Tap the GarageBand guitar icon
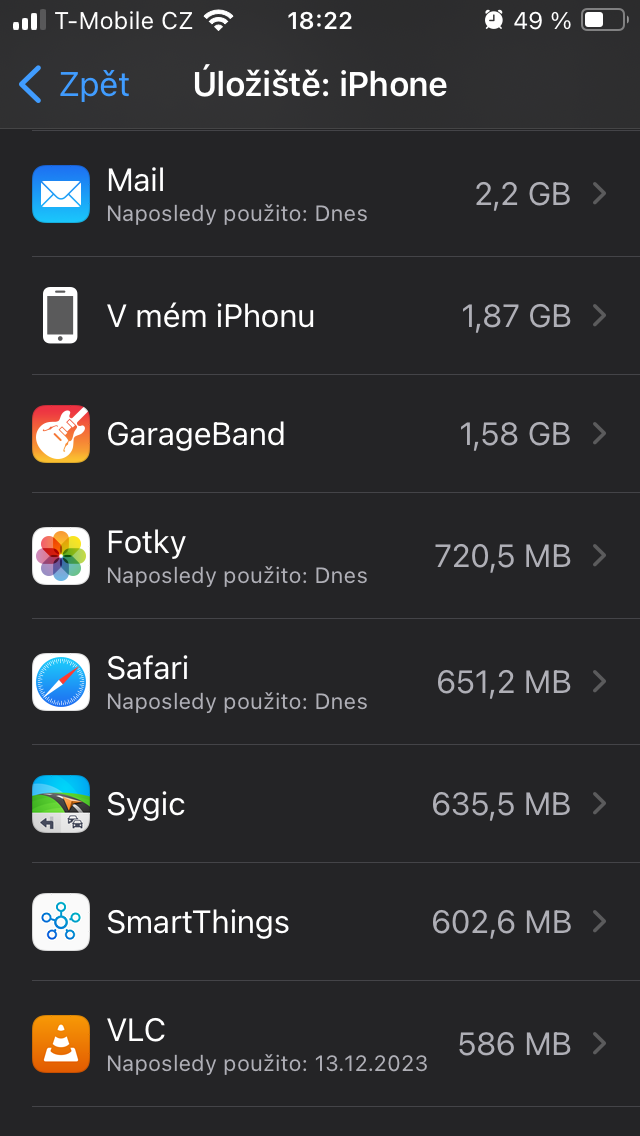The image size is (640, 1136). [61, 434]
